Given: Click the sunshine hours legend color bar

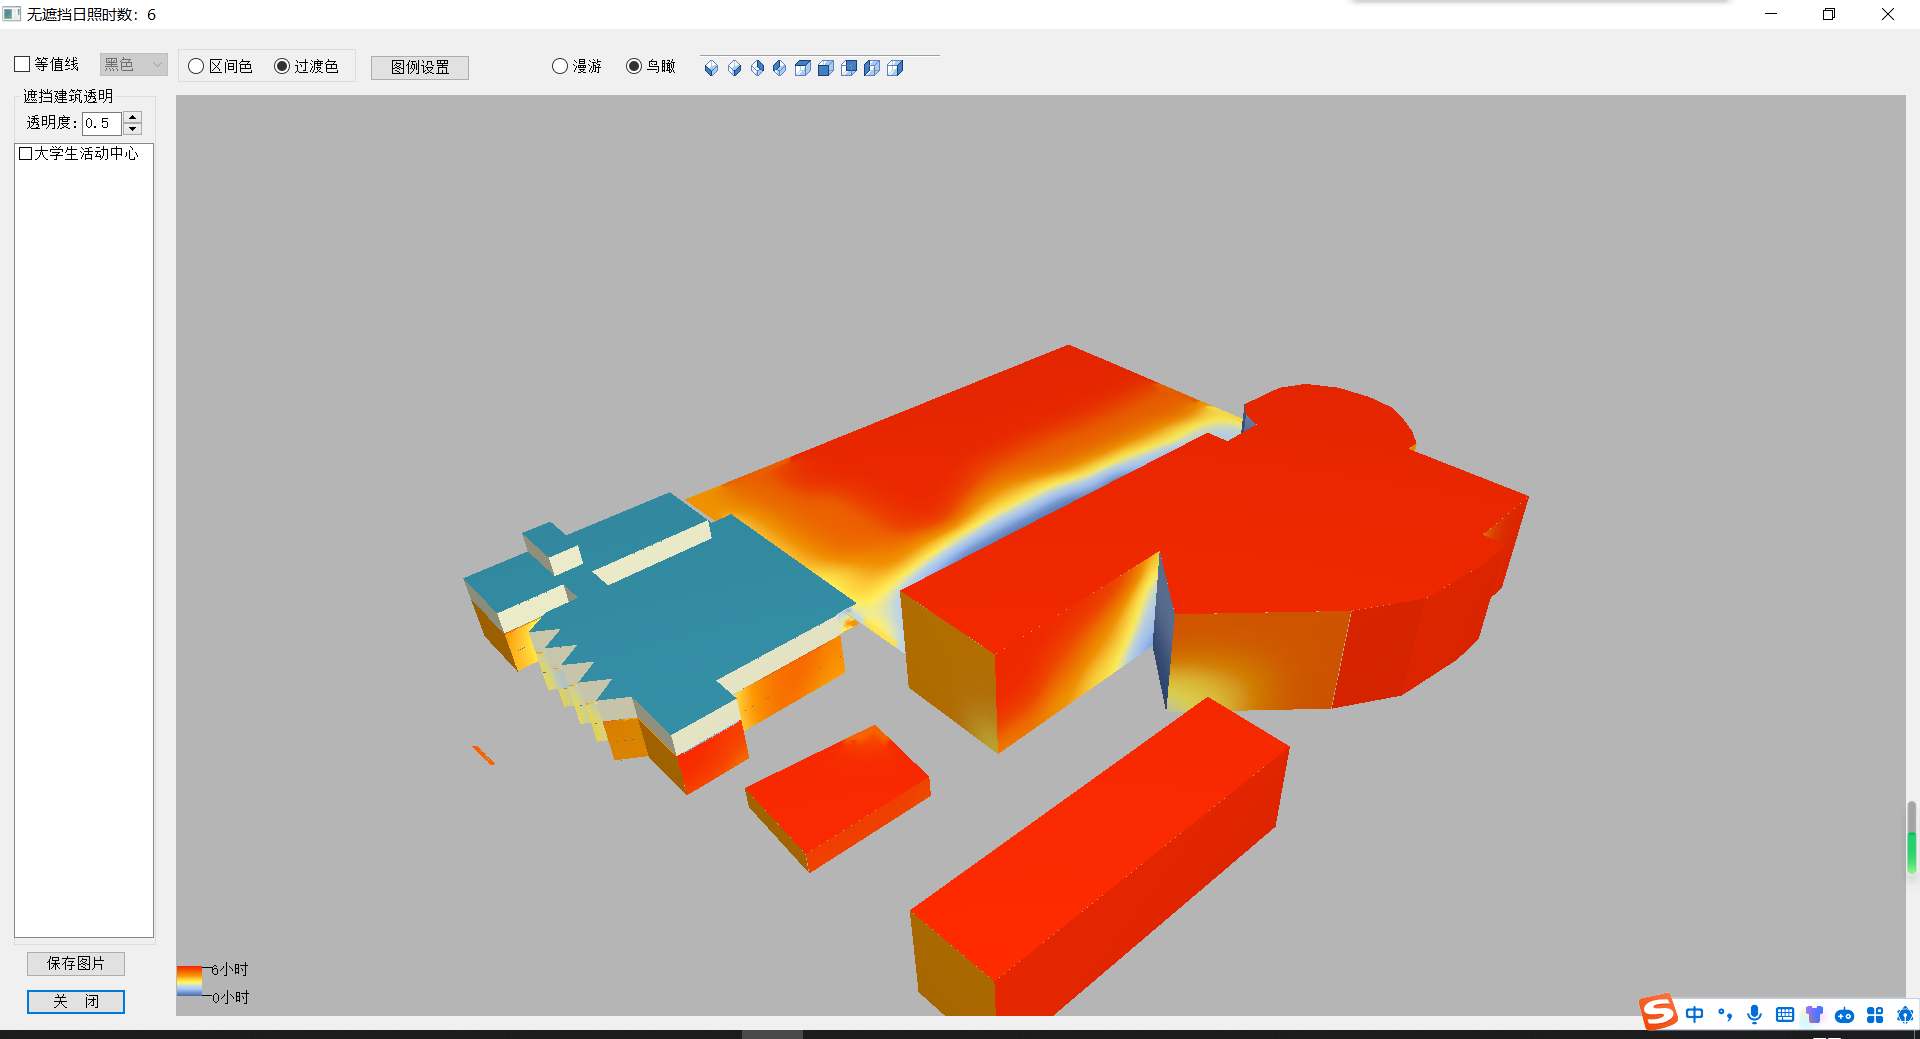Looking at the screenshot, I should click(x=189, y=981).
